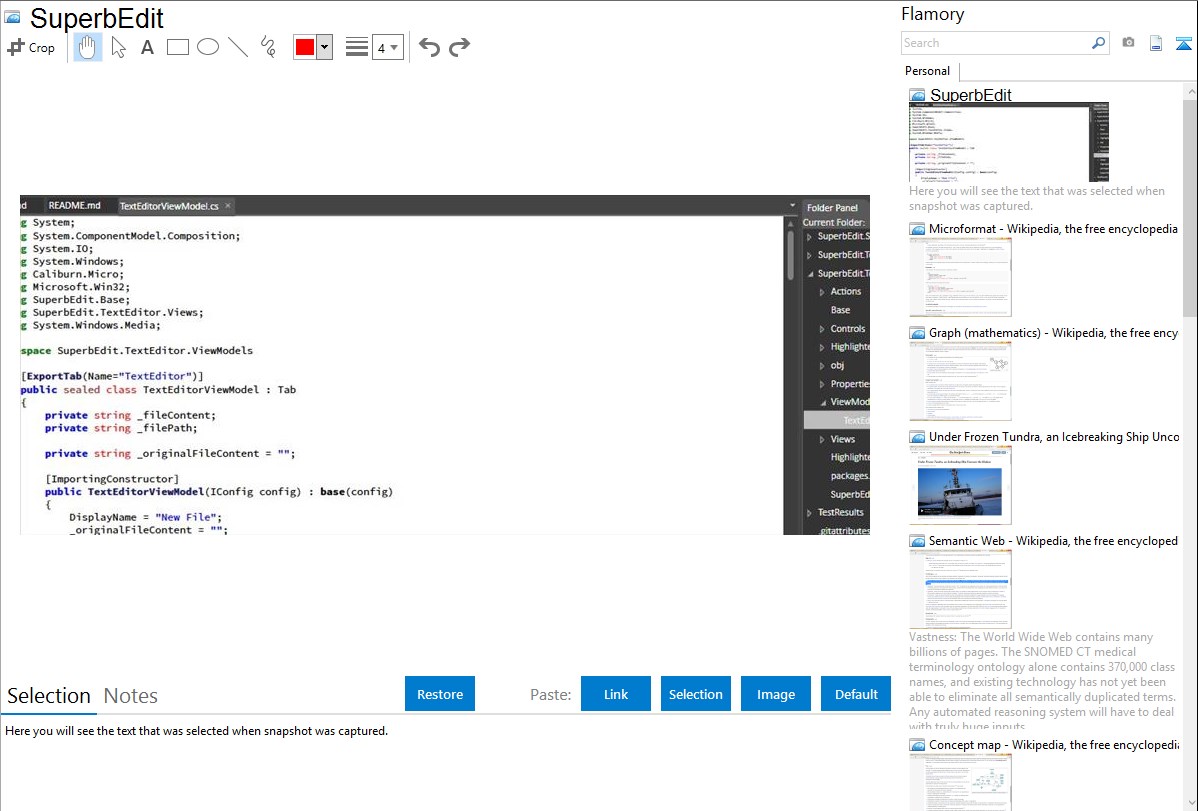Click the selected-text placeholder in the Selection pane
This screenshot has width=1198, height=811.
pyautogui.click(x=196, y=731)
